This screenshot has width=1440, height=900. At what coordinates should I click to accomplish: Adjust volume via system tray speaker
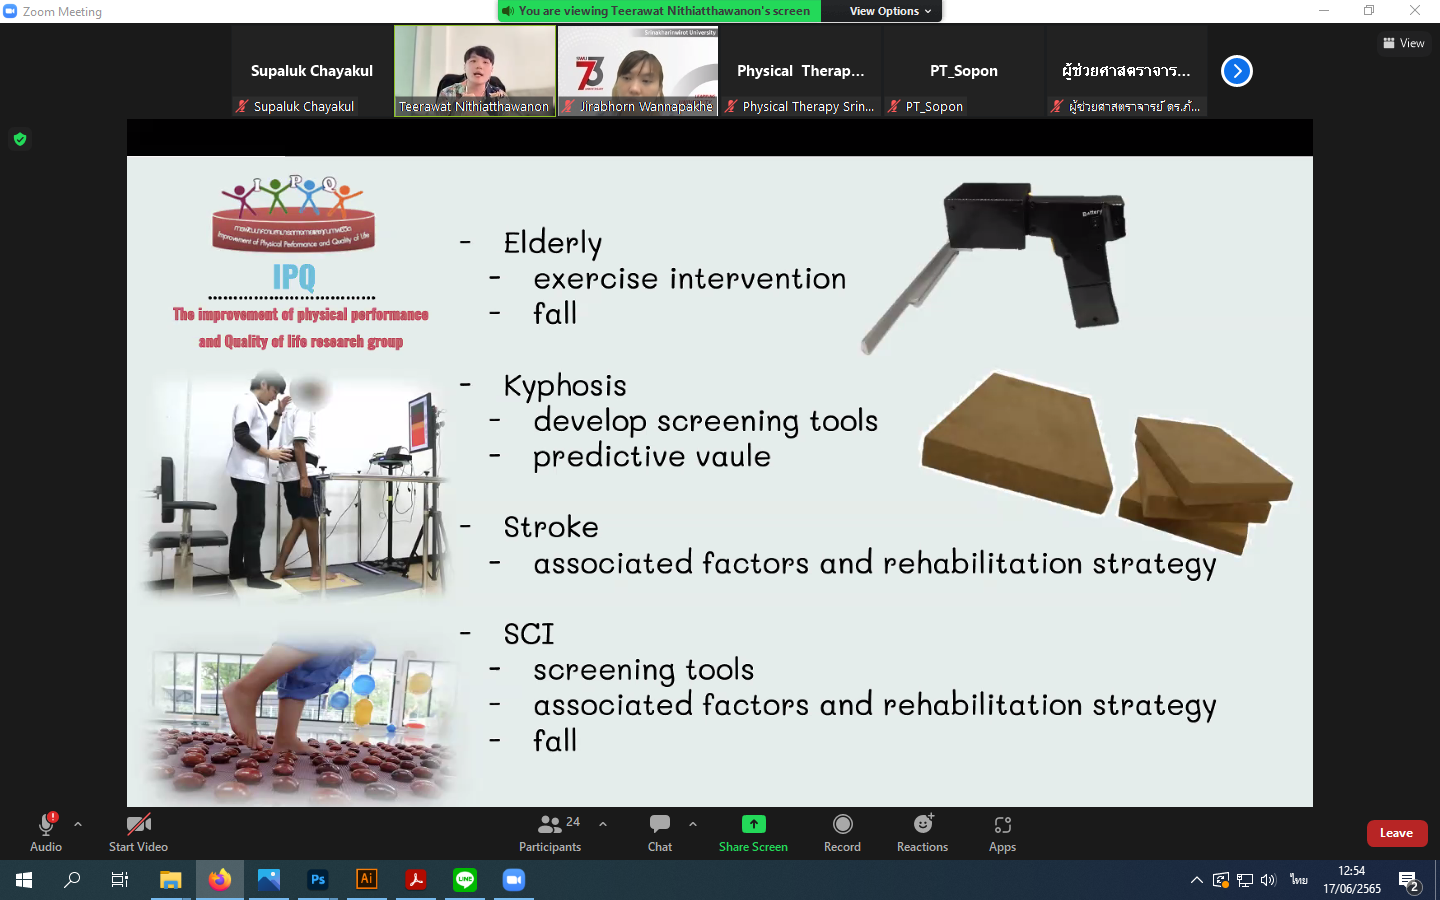(x=1268, y=880)
